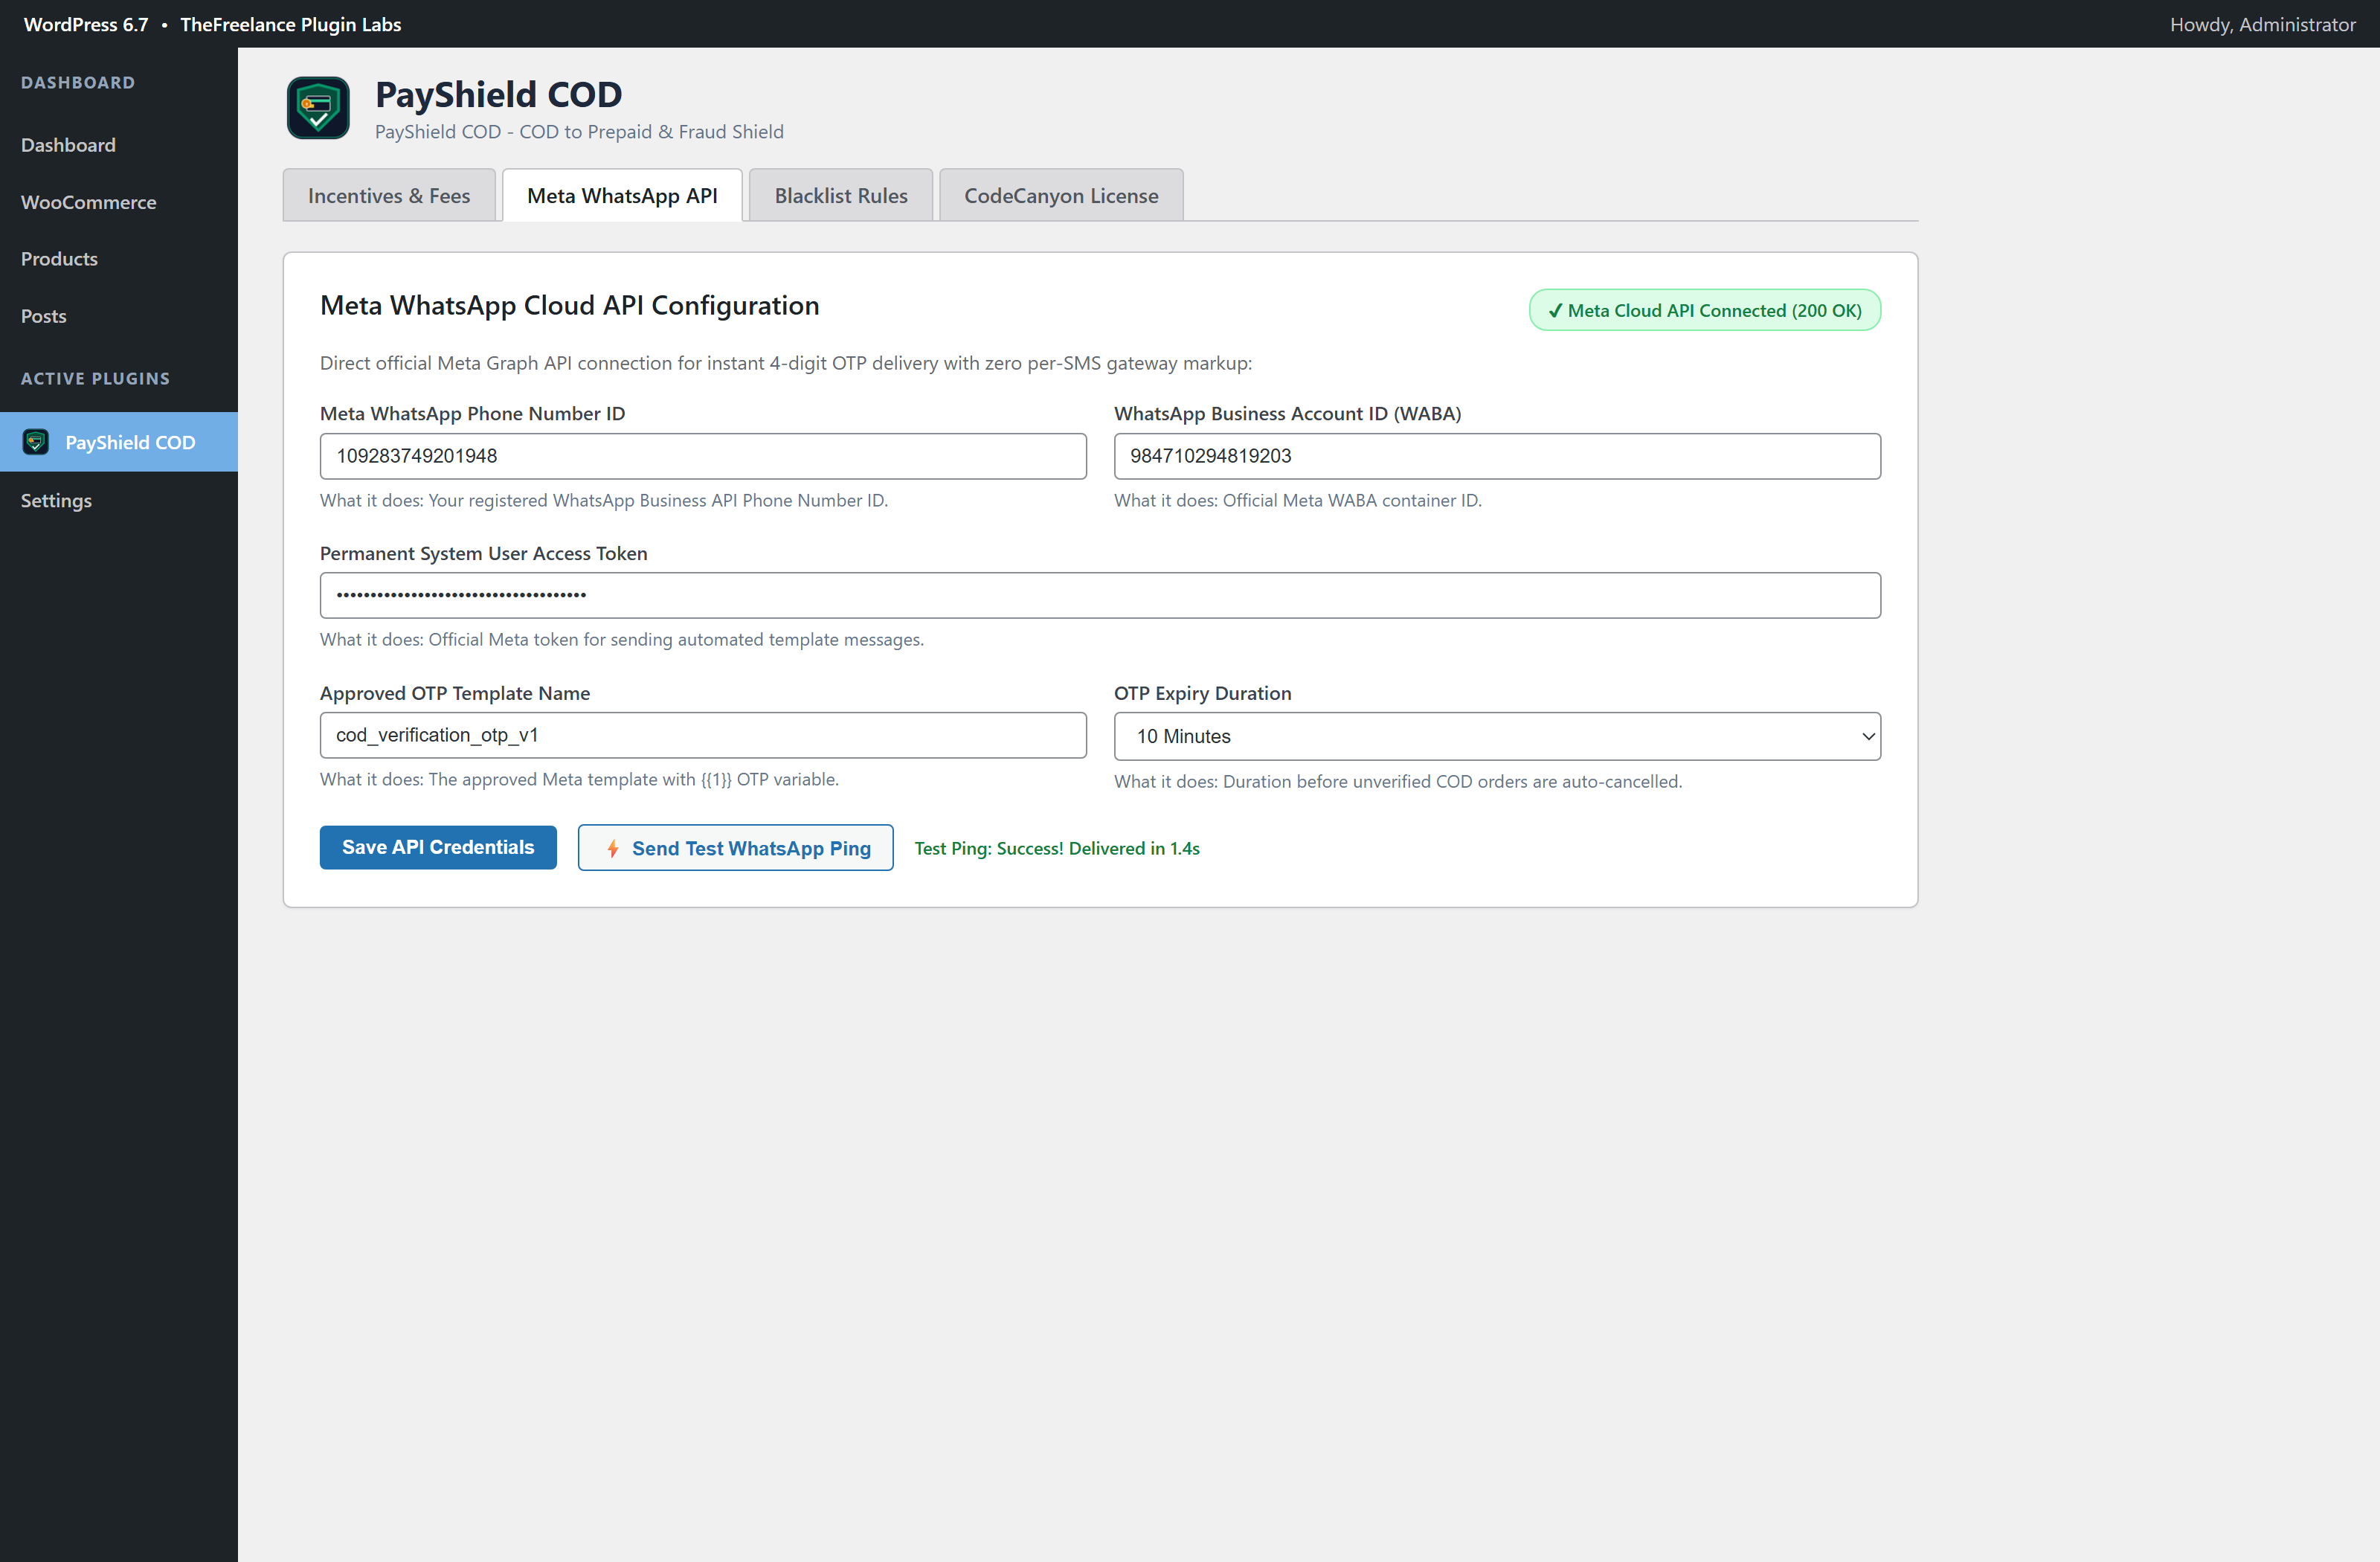Select PayShield COD sidebar menu item

[x=119, y=442]
